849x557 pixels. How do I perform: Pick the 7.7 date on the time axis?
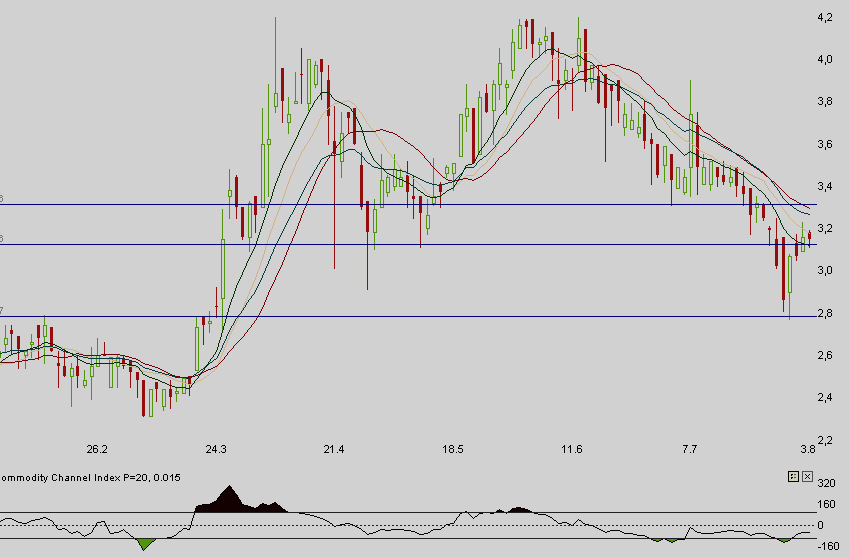pyautogui.click(x=689, y=450)
